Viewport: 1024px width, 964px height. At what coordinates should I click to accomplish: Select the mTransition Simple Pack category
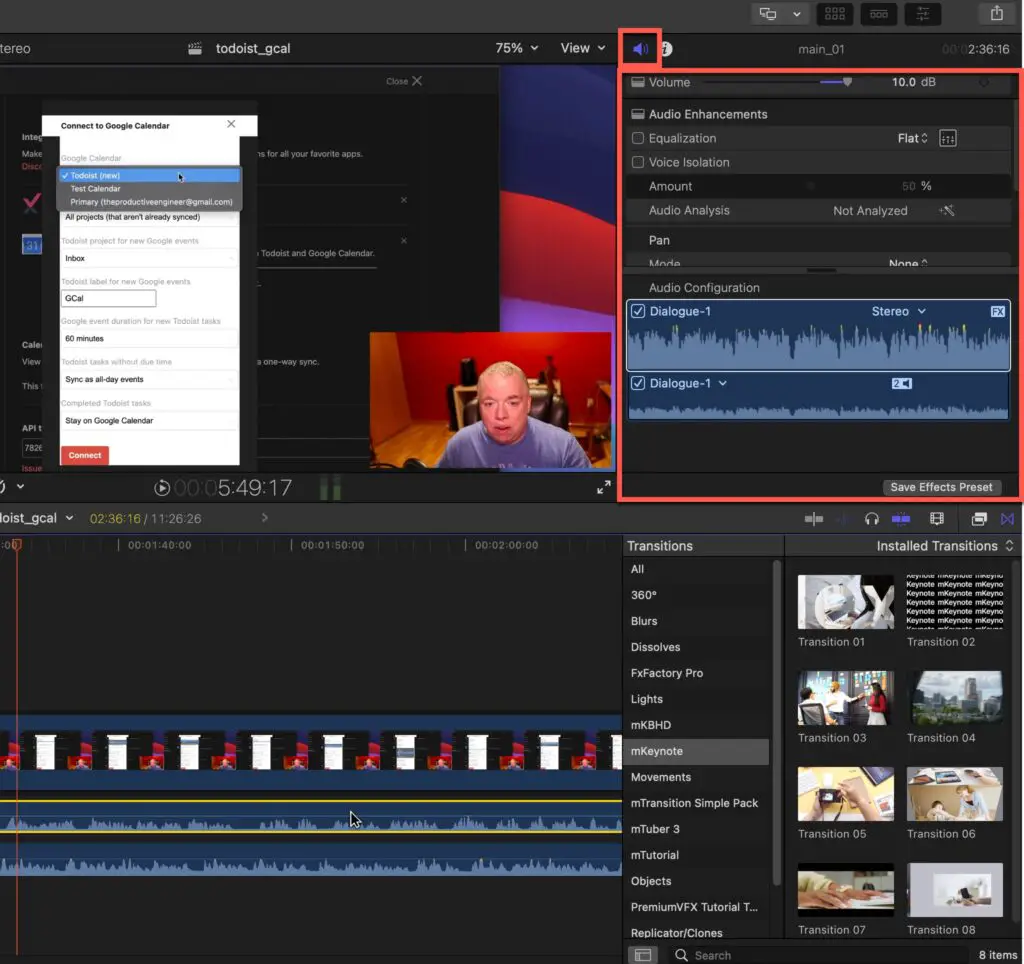coord(694,803)
